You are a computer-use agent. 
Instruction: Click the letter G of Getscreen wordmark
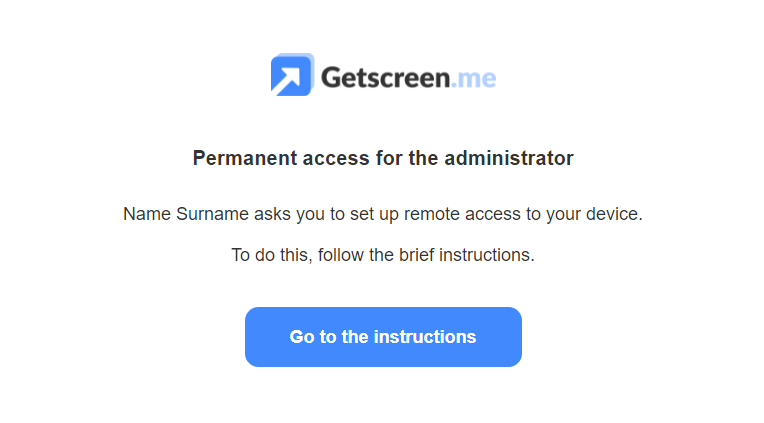click(x=331, y=78)
